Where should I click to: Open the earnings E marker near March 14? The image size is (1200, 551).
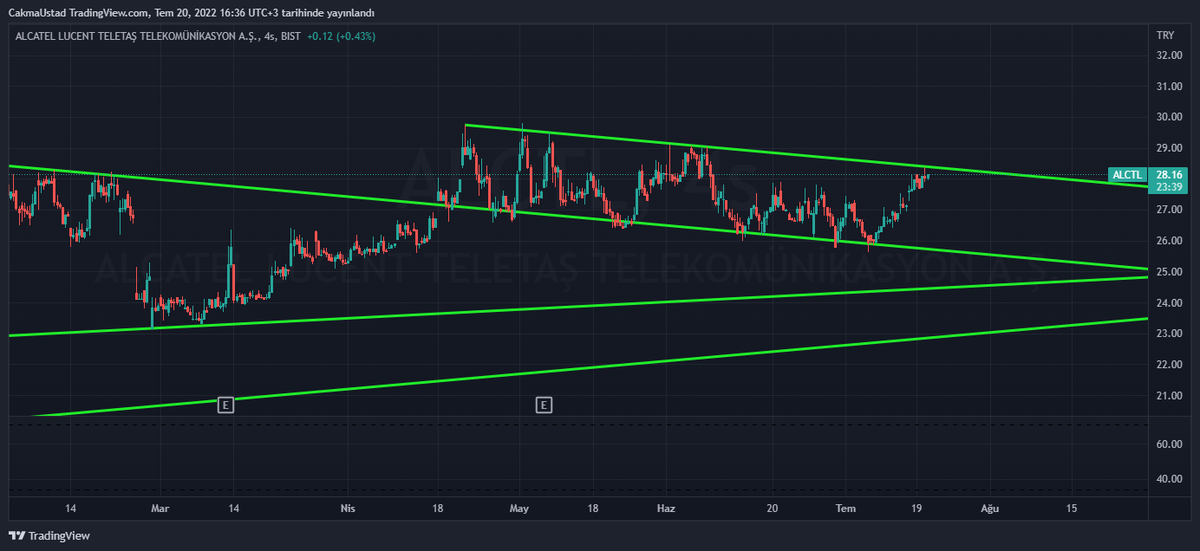pyautogui.click(x=225, y=405)
